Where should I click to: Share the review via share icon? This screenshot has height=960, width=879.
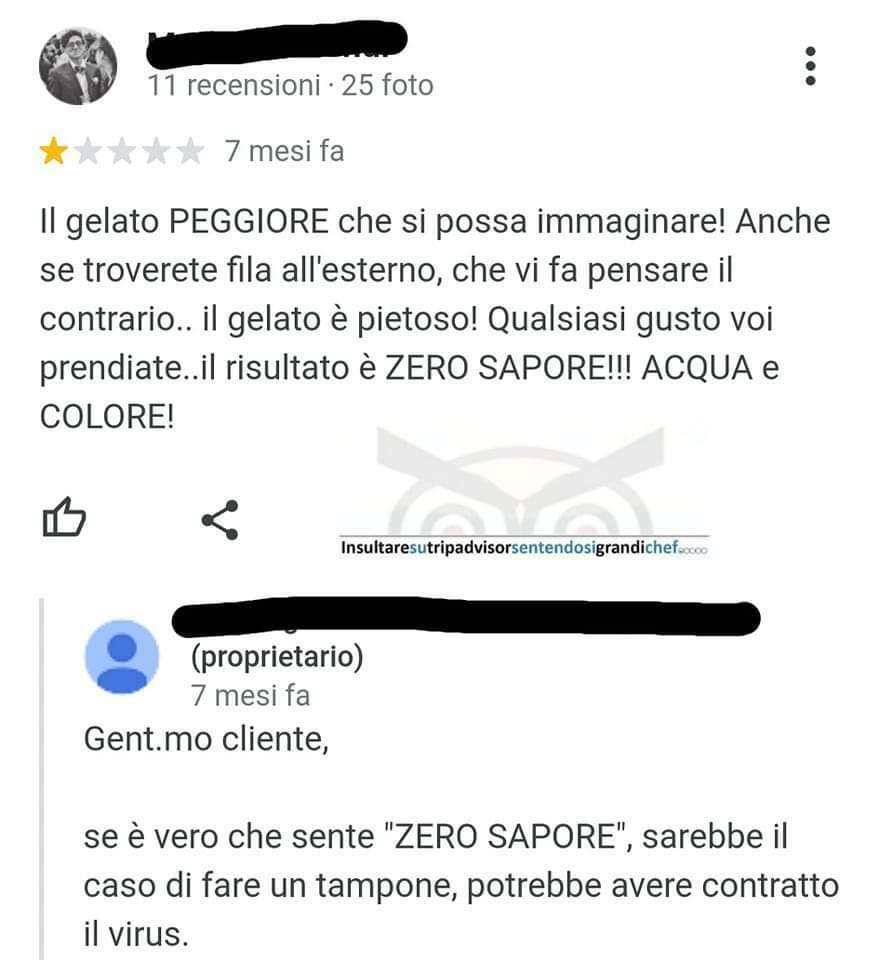click(x=220, y=520)
